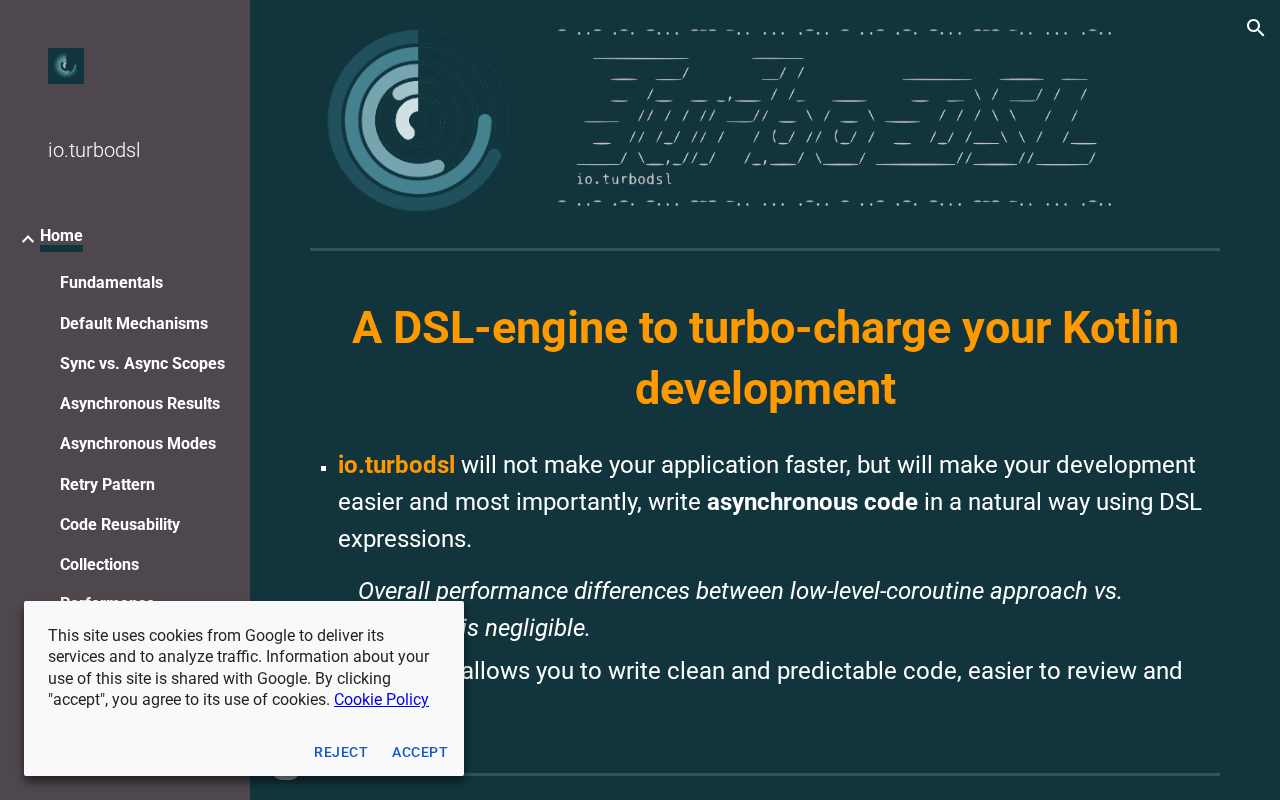
Task: Open the search magnifier icon
Action: (x=1256, y=28)
